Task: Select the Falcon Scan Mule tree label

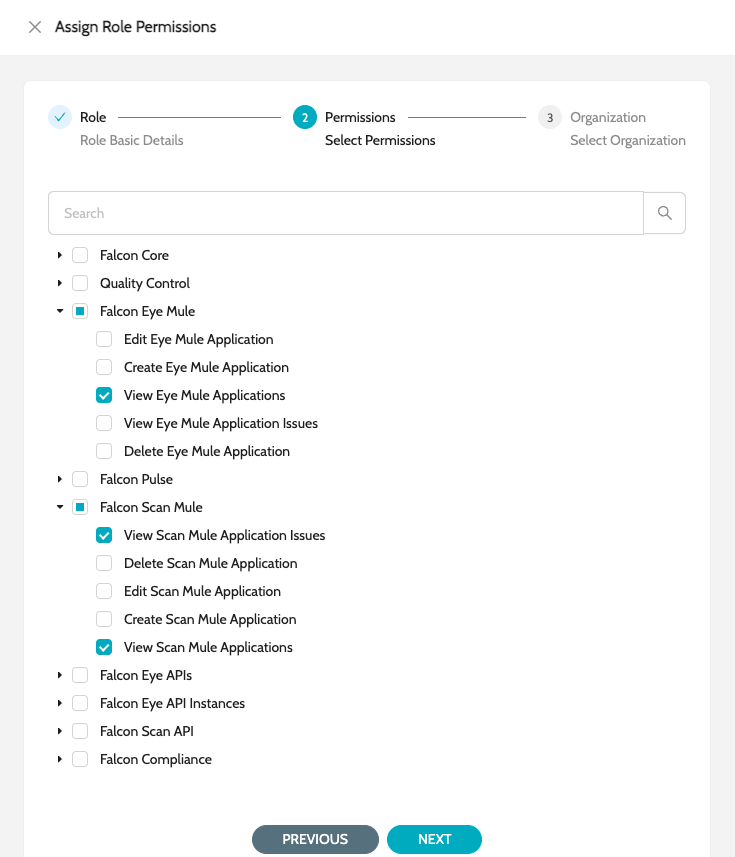Action: click(x=151, y=507)
